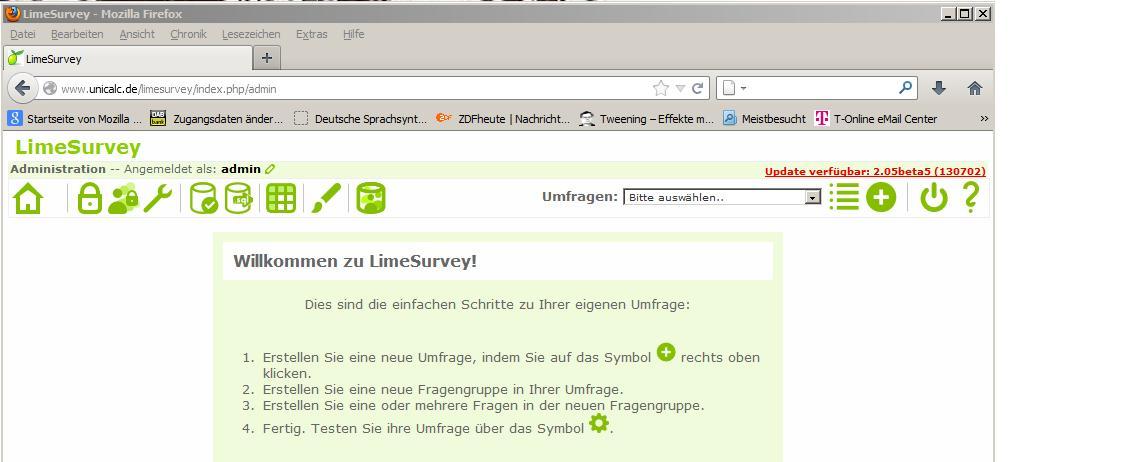Log out using power icon
Viewport: 1126px width, 462px height.
pyautogui.click(x=934, y=197)
